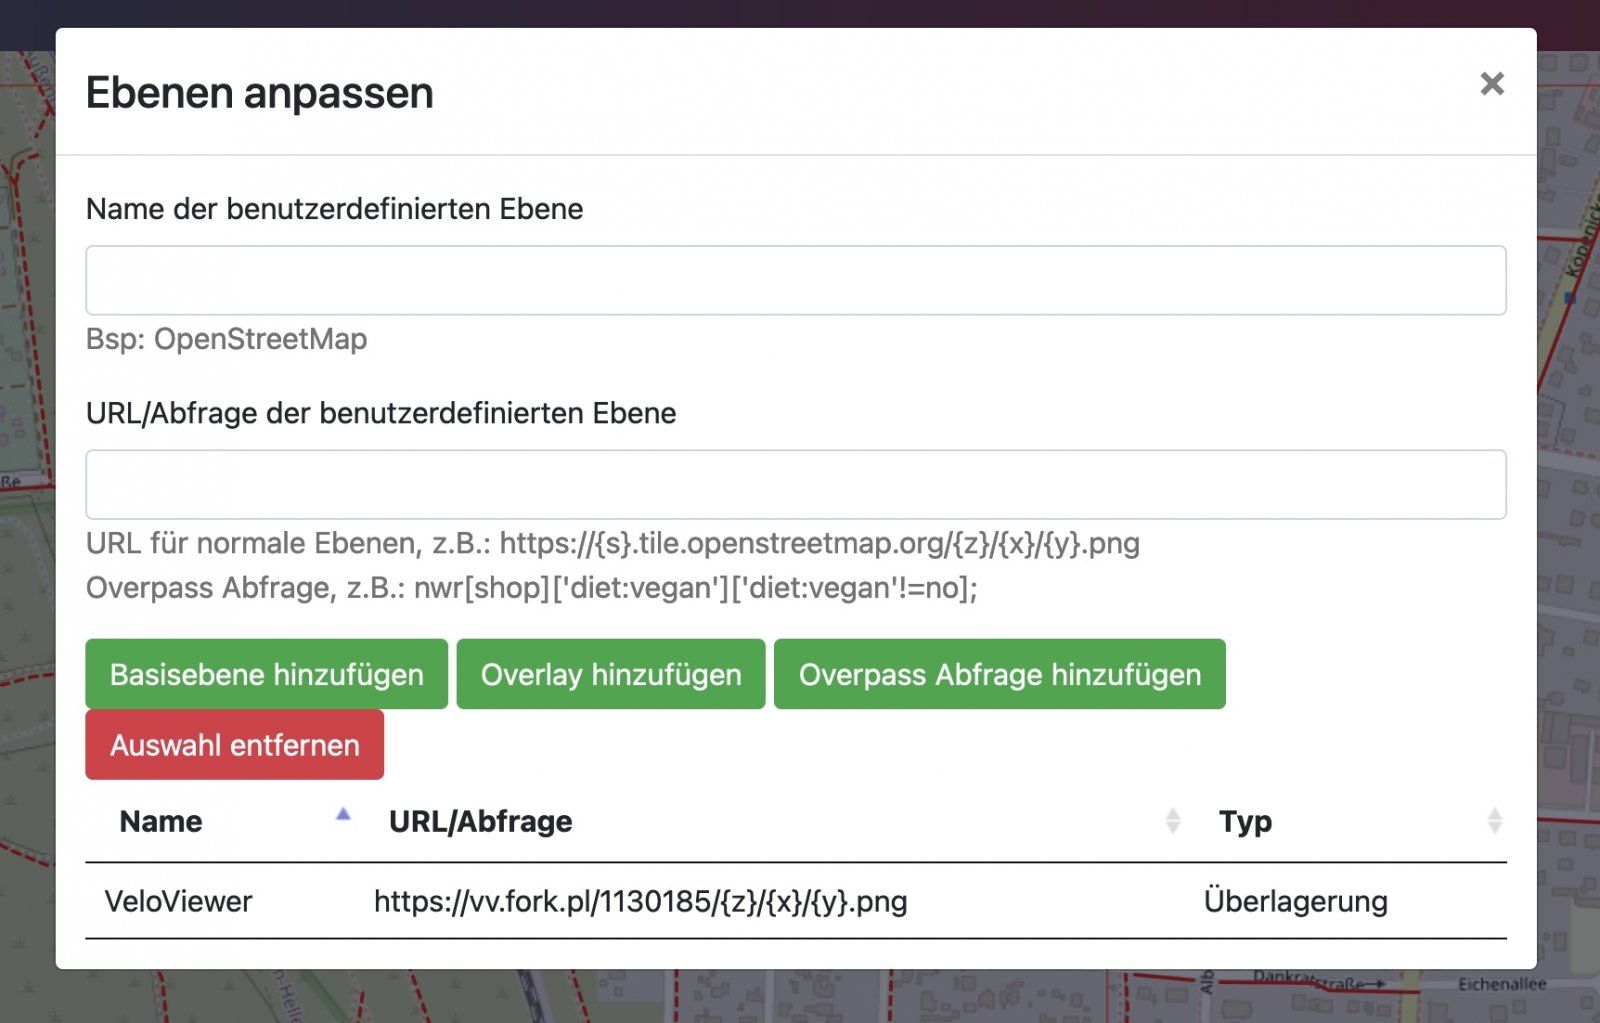The width and height of the screenshot is (1600, 1023).
Task: Click 'Name der benutzerdefinierten Ebene' label
Action: pos(334,209)
